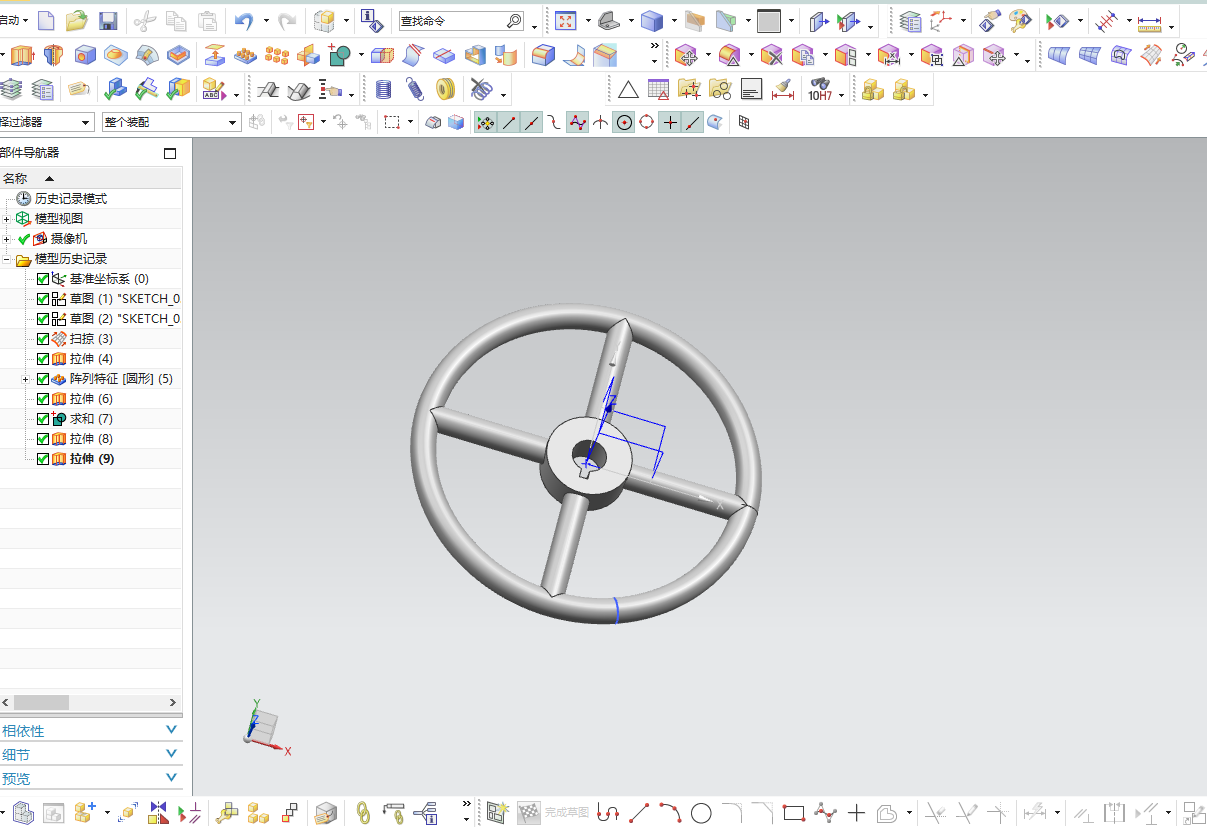Sort by the 名称 column header
This screenshot has height=827, width=1207.
point(91,178)
